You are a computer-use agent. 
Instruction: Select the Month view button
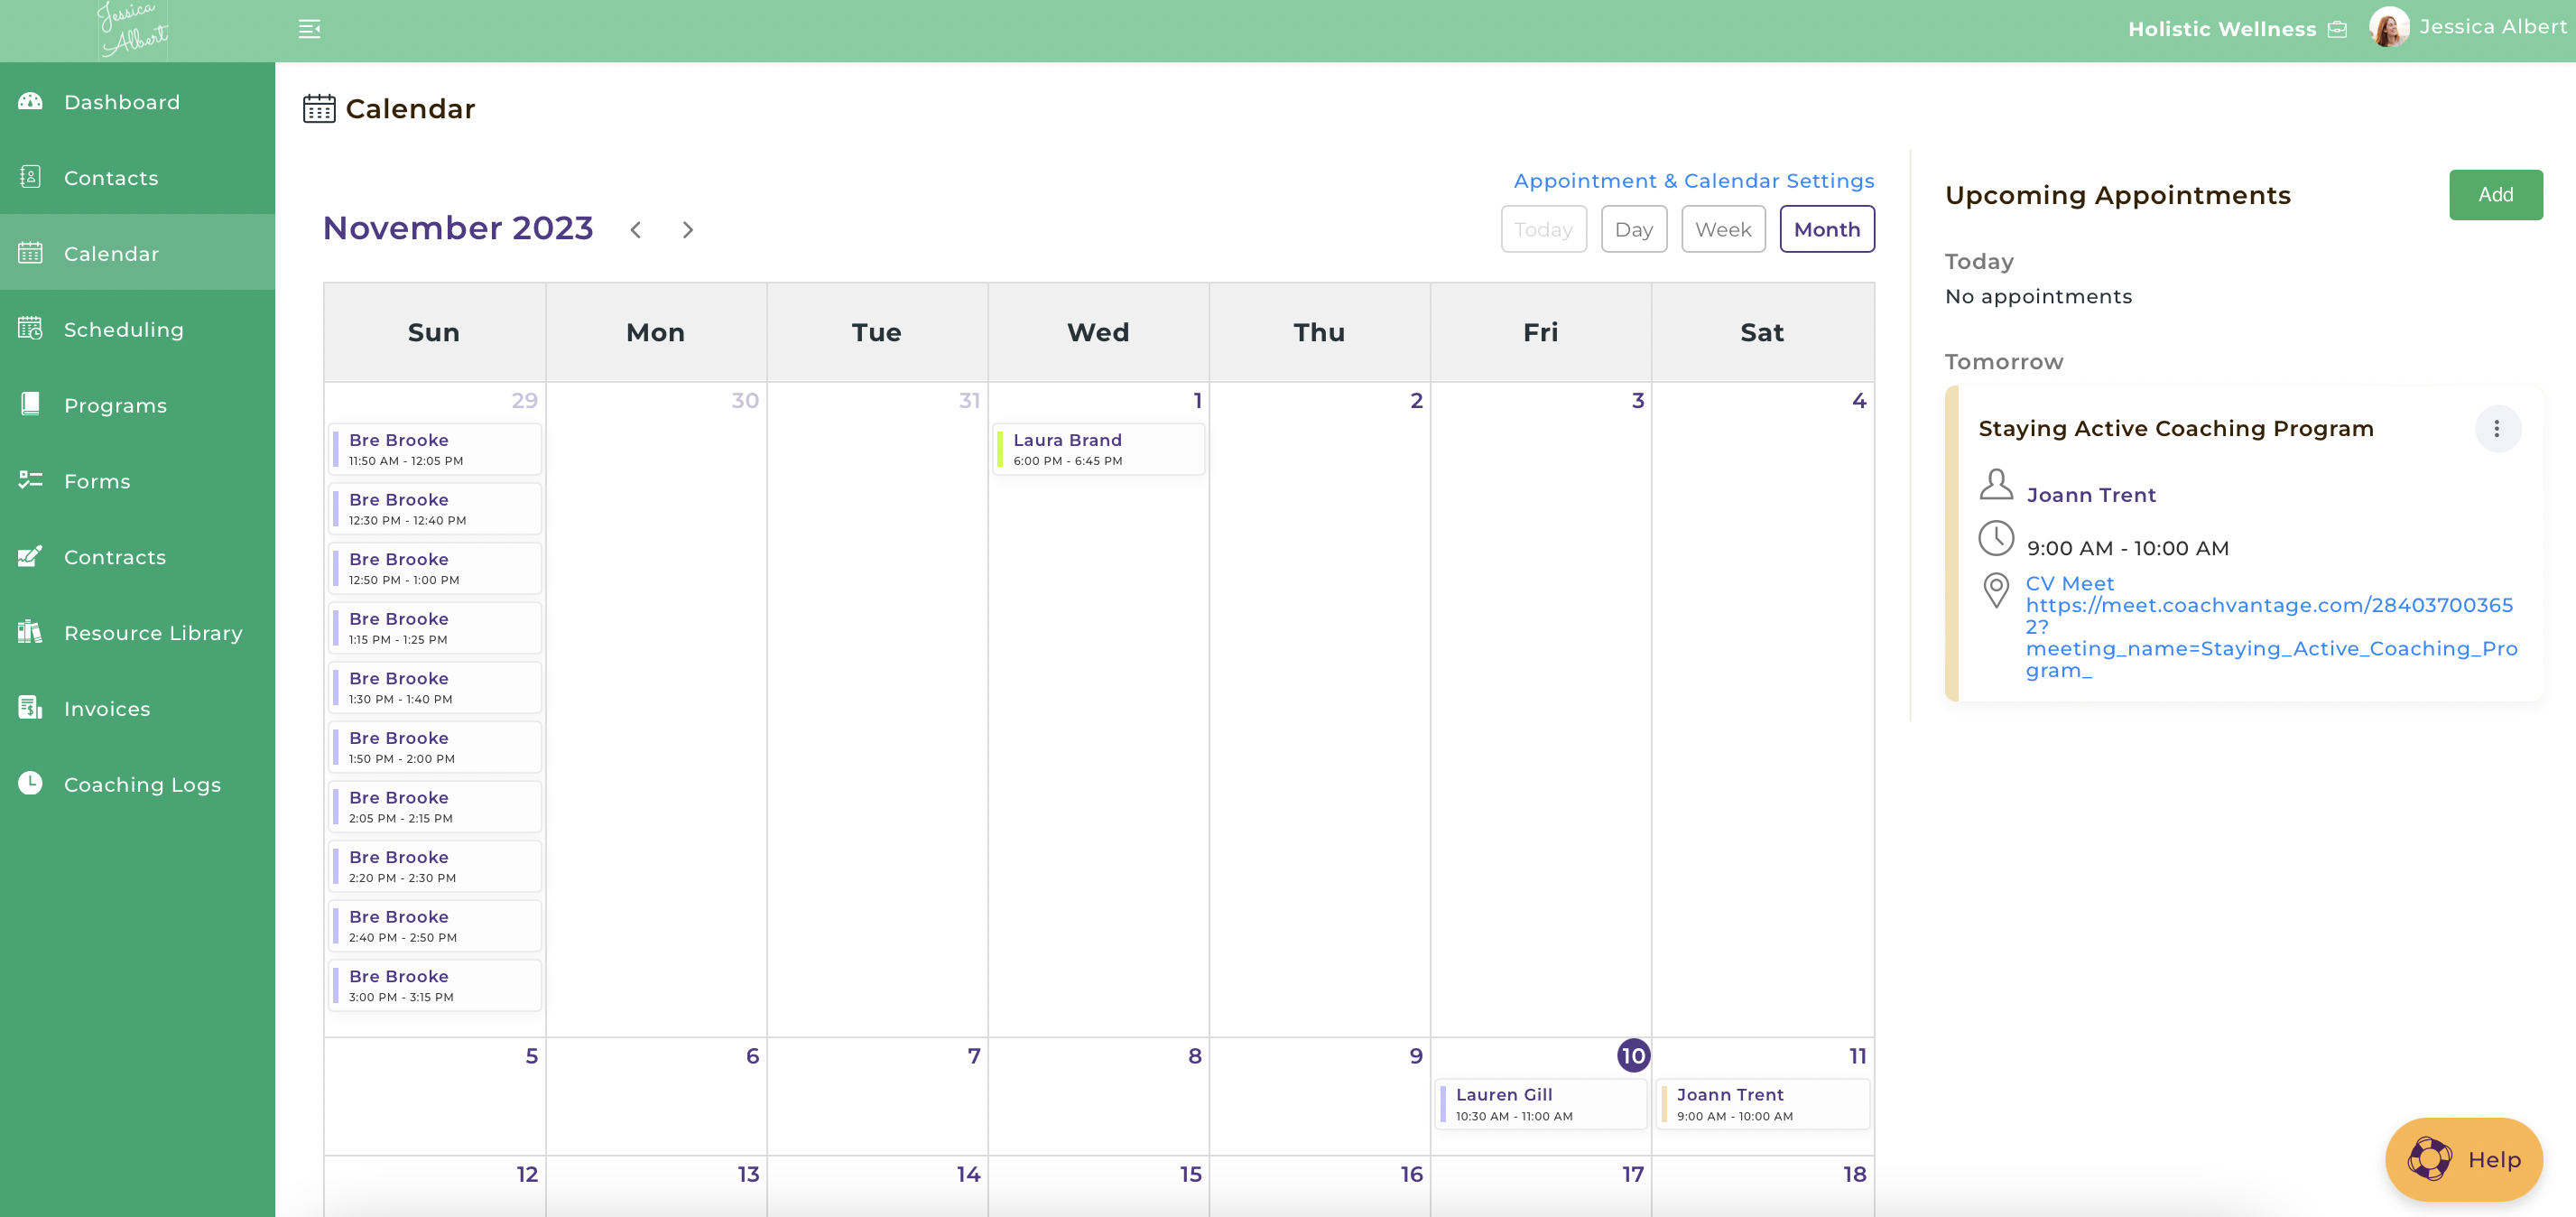point(1826,229)
